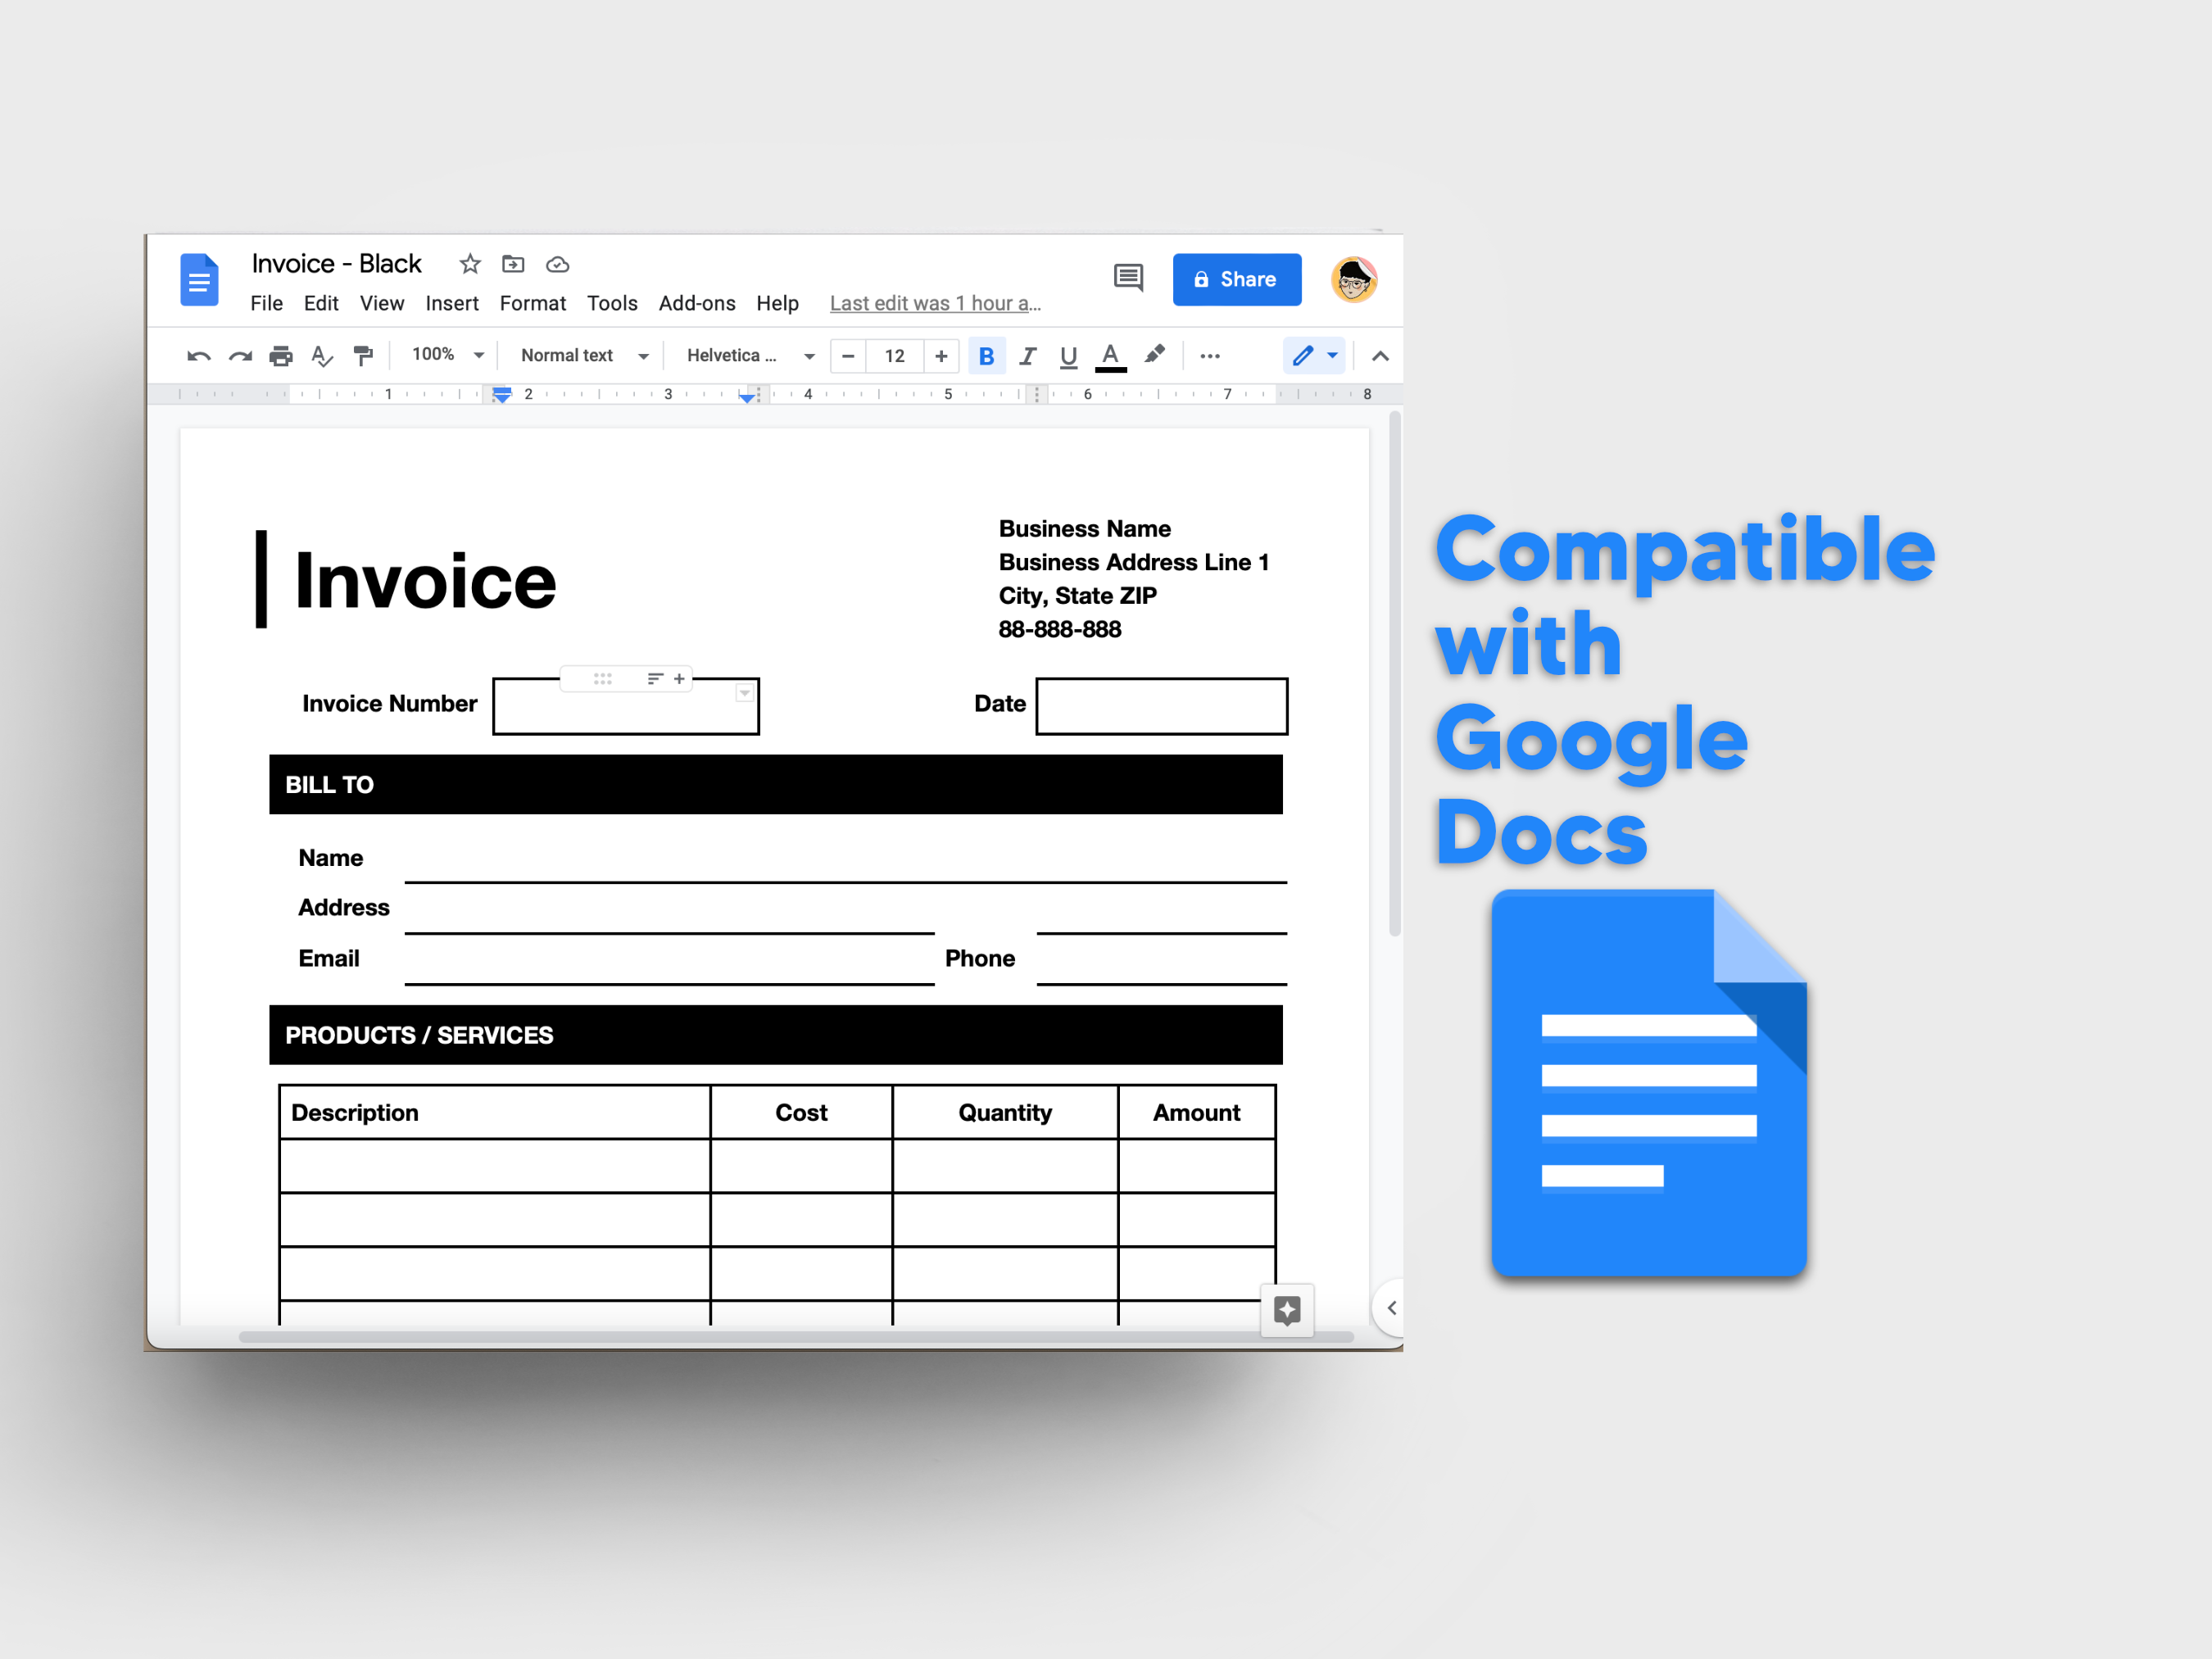
Task: Open version history via Last edit link
Action: [x=935, y=303]
